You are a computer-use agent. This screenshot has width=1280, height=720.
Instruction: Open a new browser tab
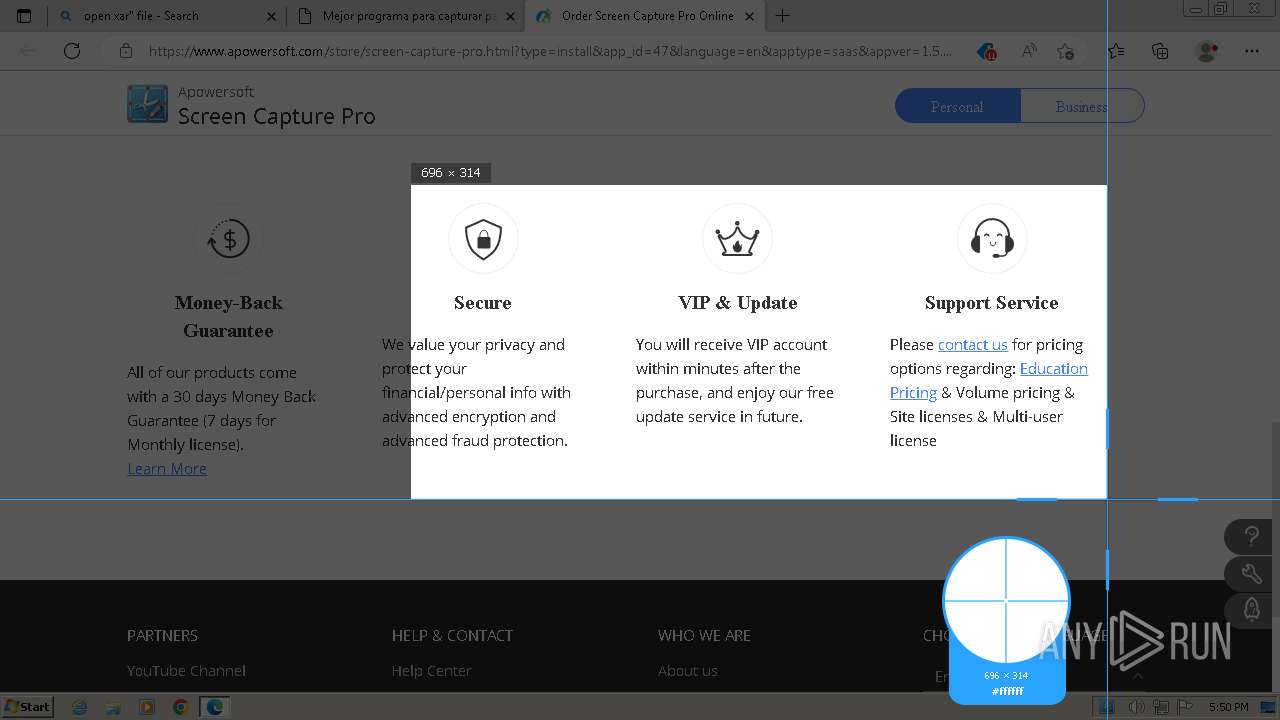click(783, 16)
